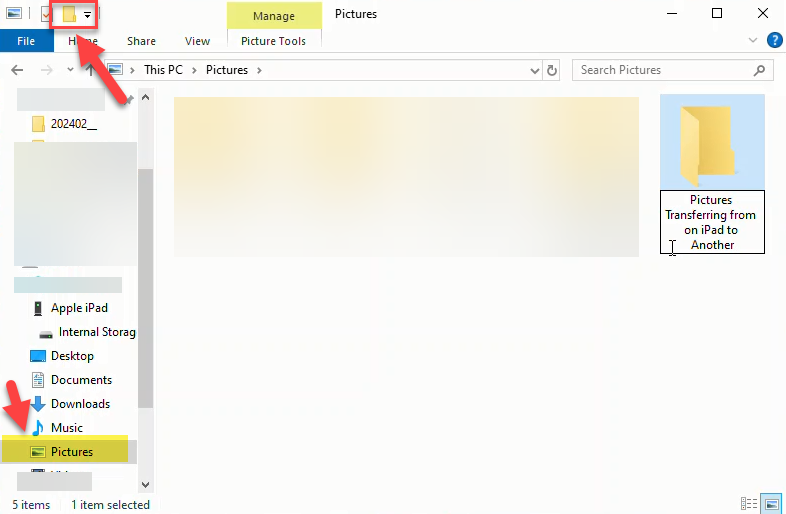Open the recent locations dropdown arrow
This screenshot has height=514, width=786.
coord(70,70)
